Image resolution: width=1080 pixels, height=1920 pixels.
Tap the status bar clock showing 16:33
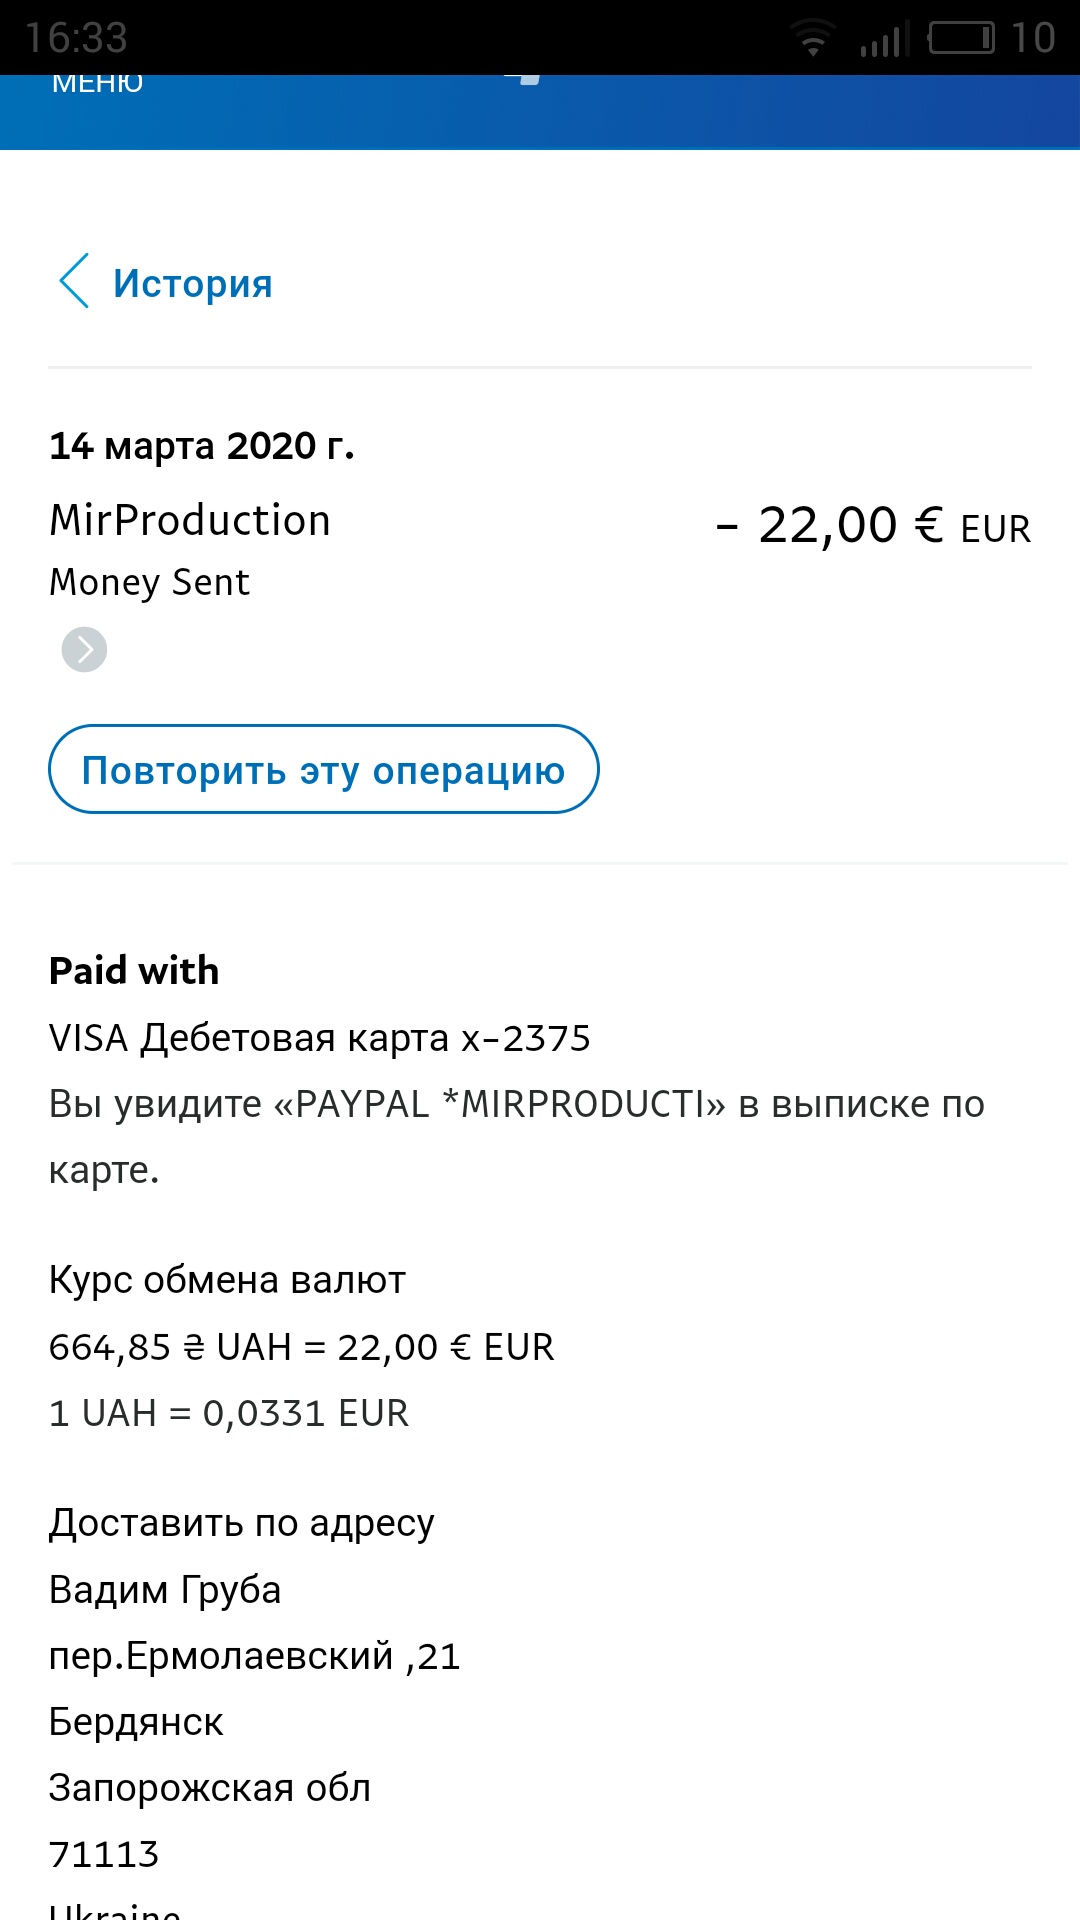76,38
